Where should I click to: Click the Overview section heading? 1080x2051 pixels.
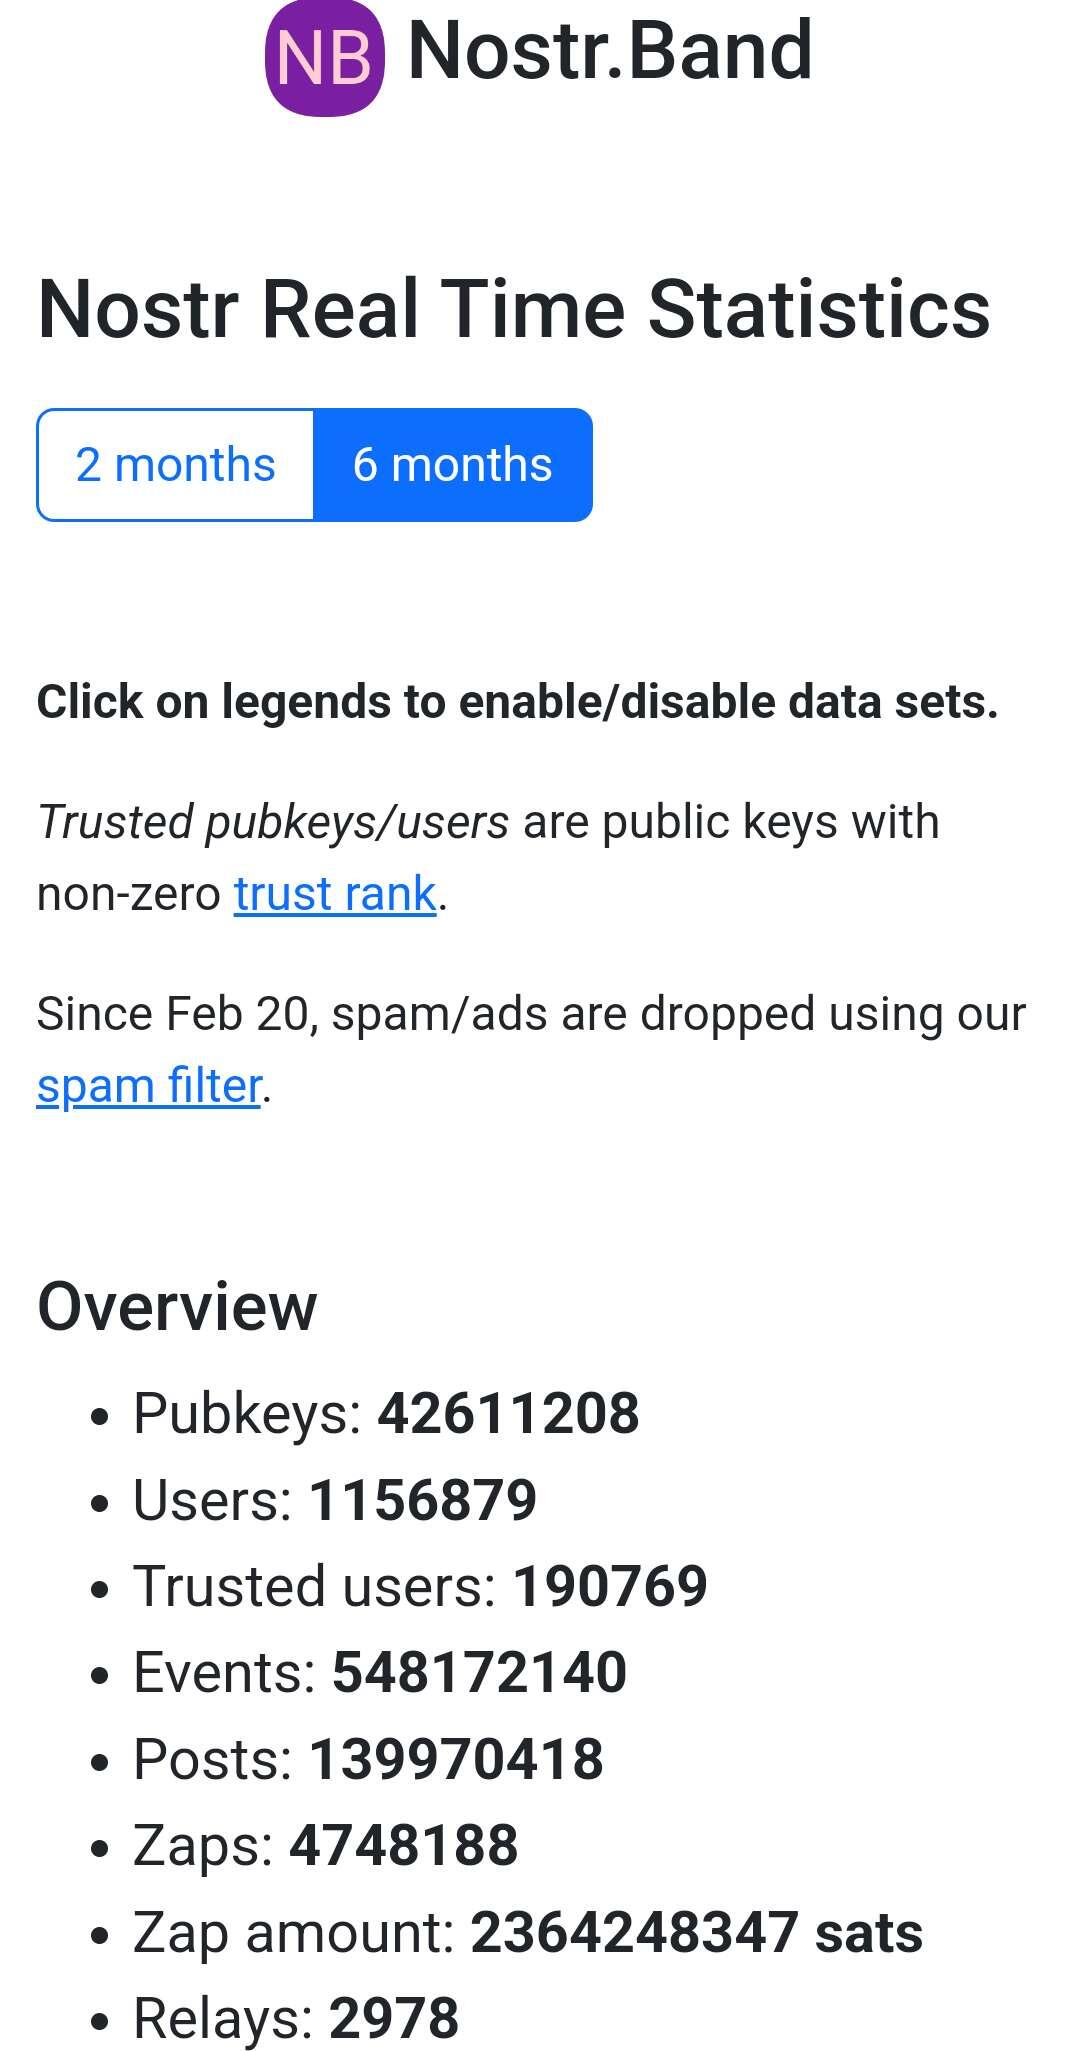(177, 1306)
